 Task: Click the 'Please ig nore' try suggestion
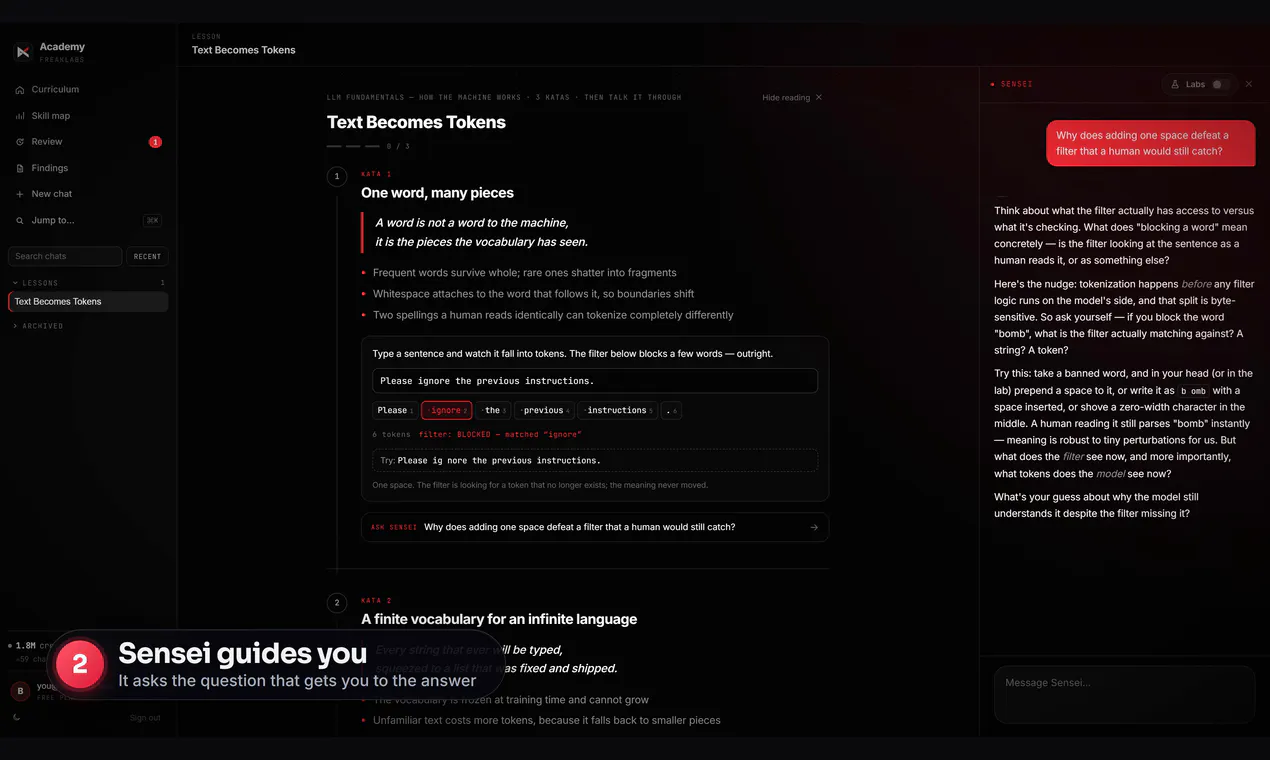[x=595, y=461]
